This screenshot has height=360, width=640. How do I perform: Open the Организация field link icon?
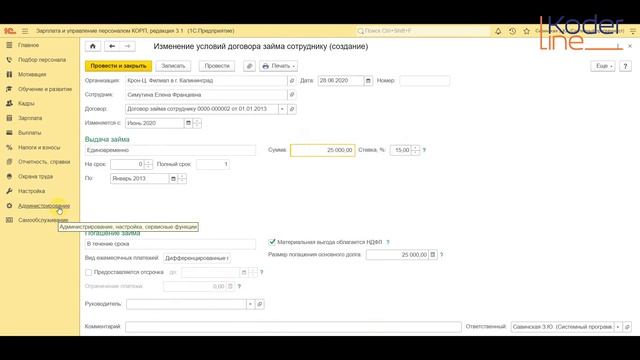(292, 81)
